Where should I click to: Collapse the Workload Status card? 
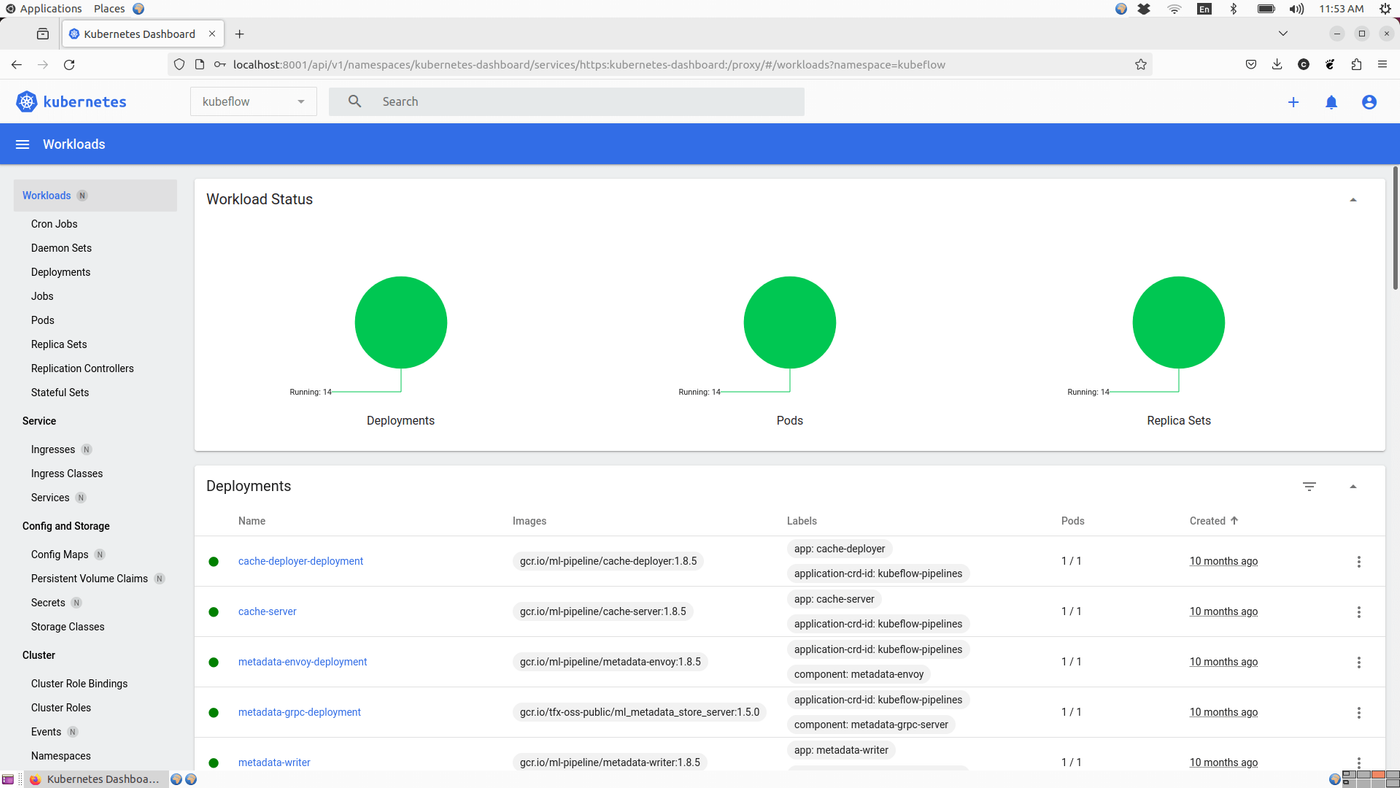pyautogui.click(x=1353, y=200)
